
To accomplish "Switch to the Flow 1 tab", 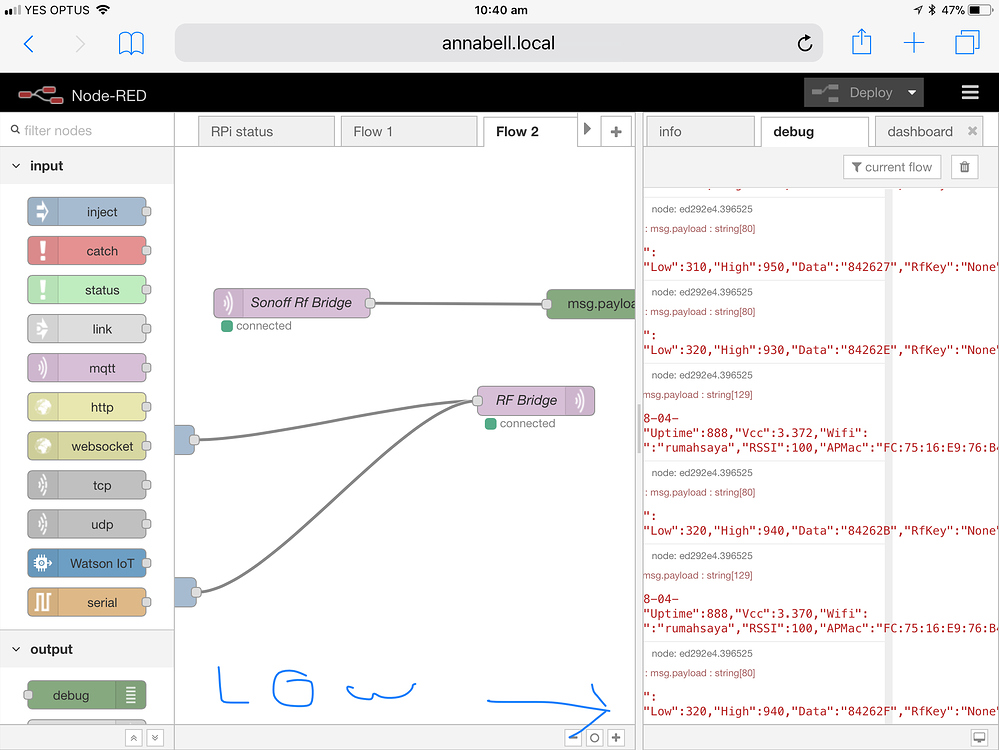I will [408, 130].
